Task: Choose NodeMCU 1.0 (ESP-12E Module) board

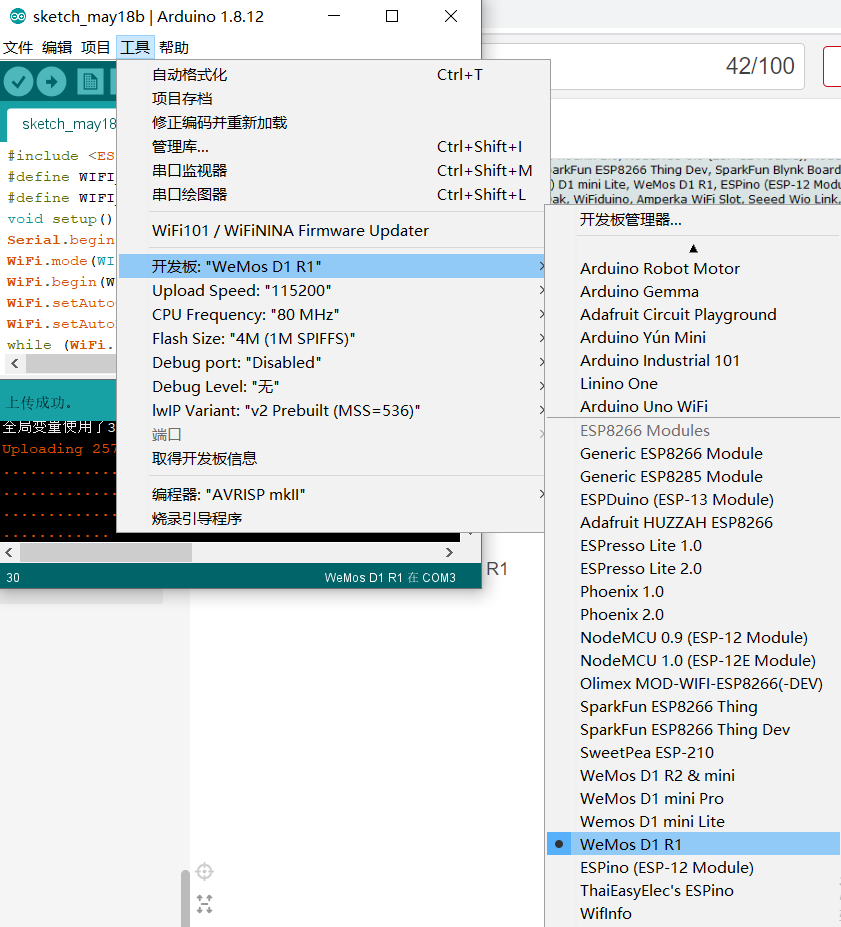Action: [693, 660]
